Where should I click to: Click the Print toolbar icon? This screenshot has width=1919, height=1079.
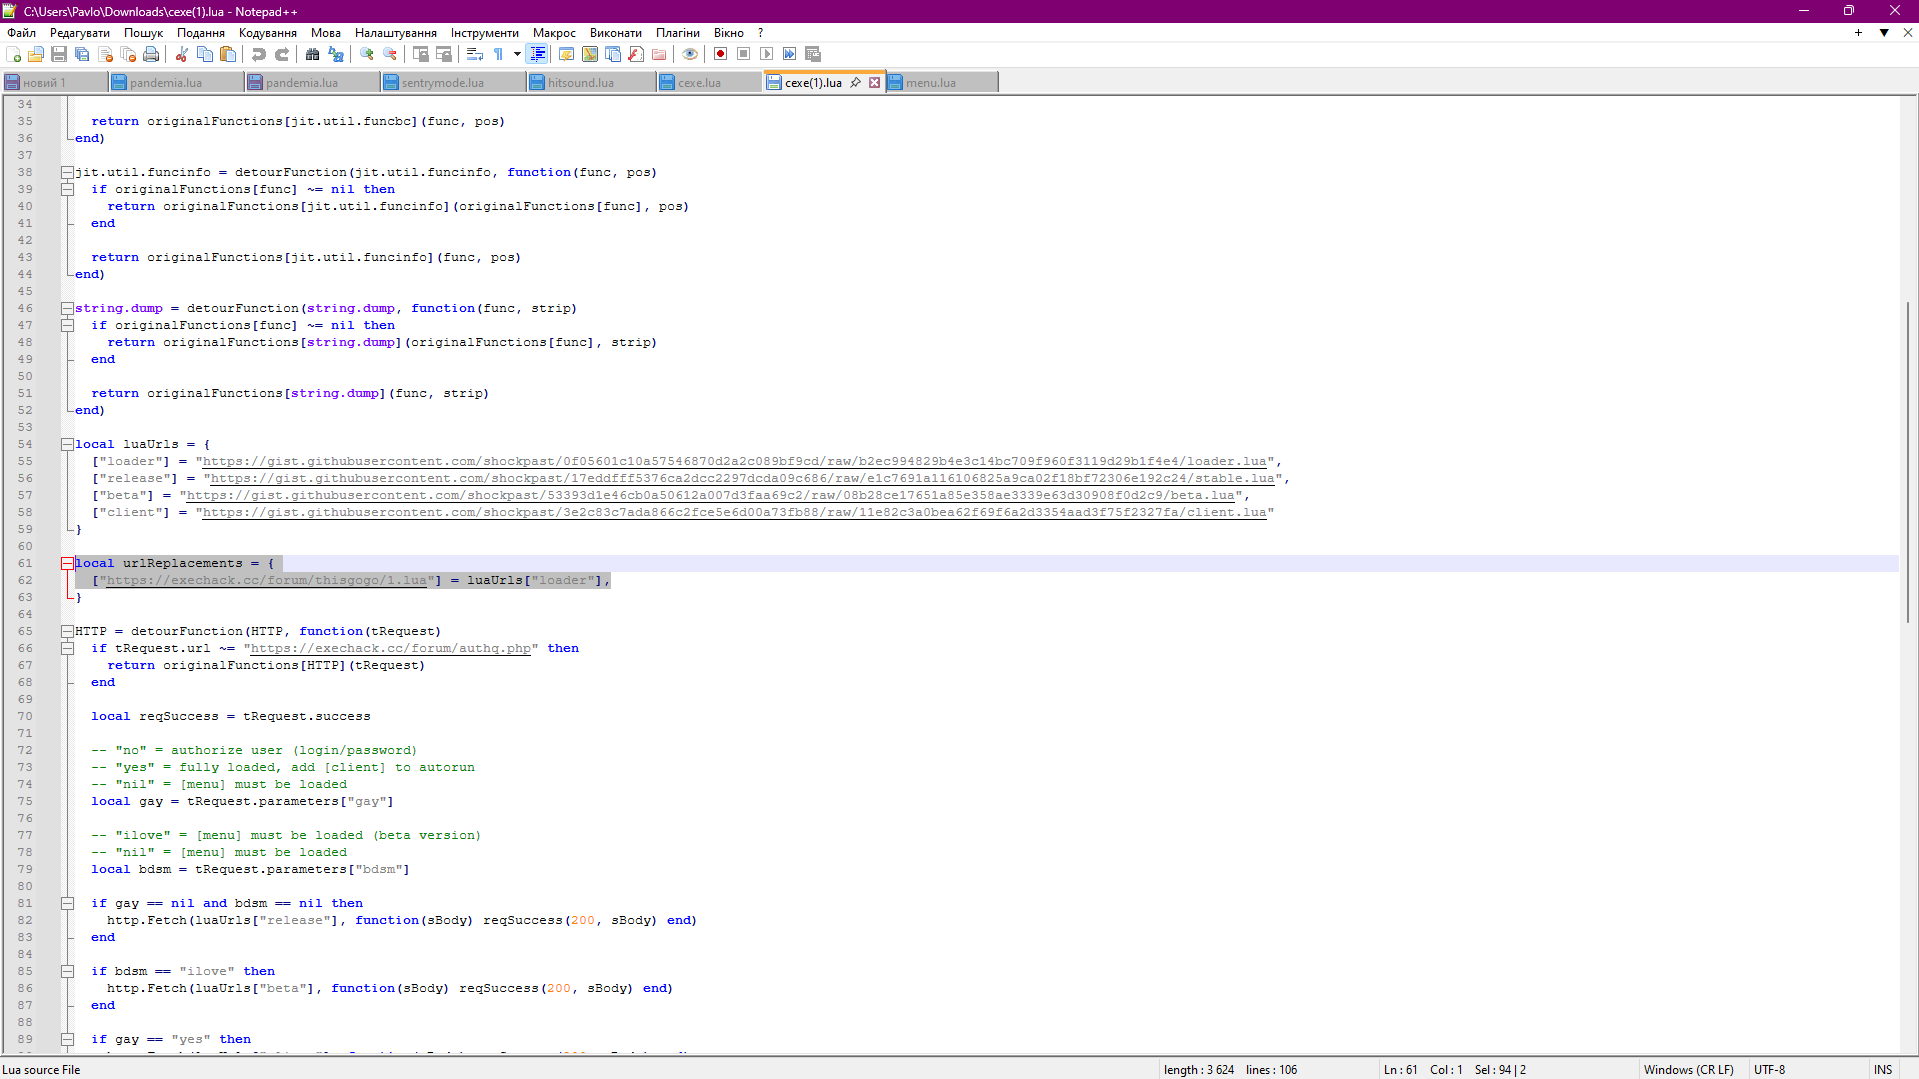click(151, 54)
